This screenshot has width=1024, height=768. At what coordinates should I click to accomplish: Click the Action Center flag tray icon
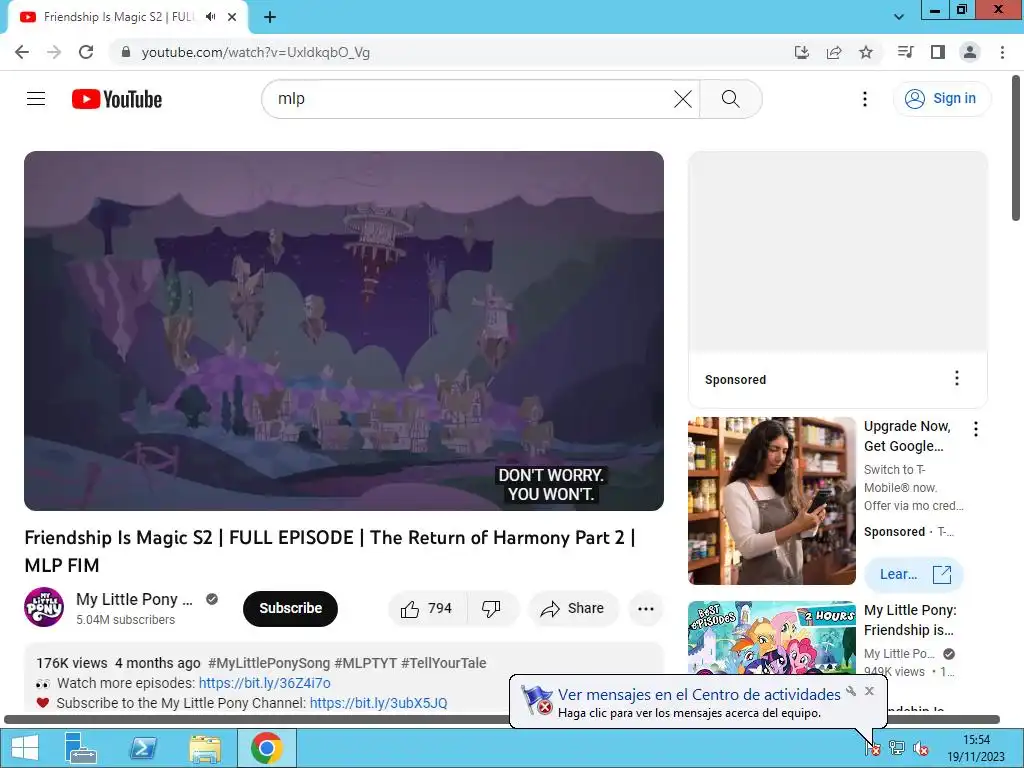872,748
